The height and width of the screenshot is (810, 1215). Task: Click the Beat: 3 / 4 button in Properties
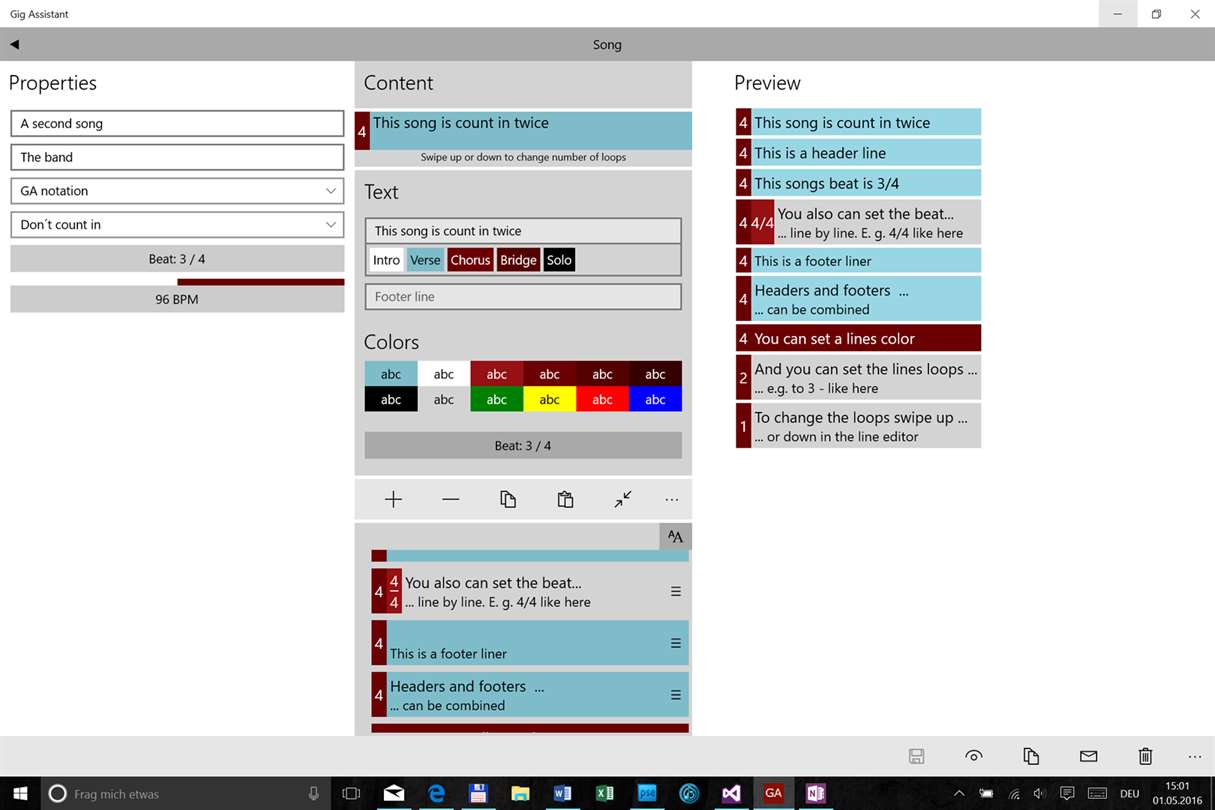[177, 259]
